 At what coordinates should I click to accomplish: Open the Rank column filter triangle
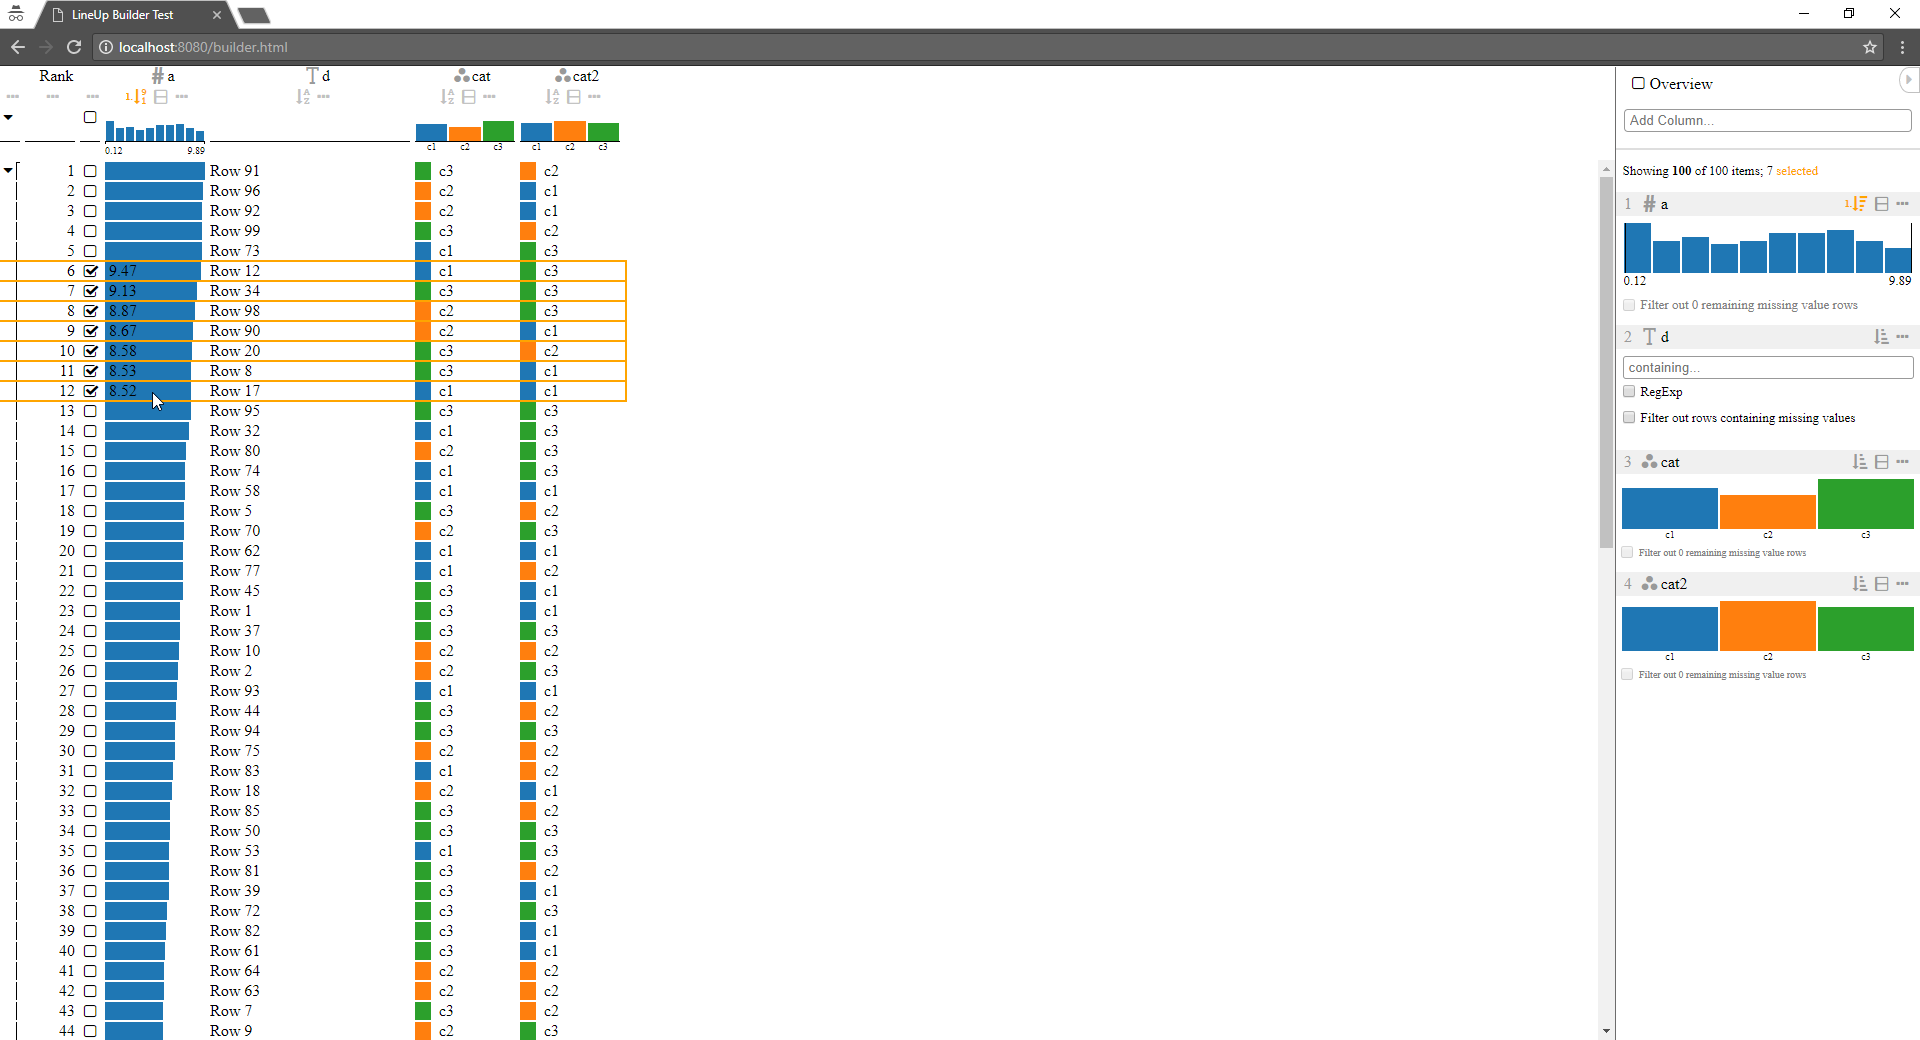point(9,117)
